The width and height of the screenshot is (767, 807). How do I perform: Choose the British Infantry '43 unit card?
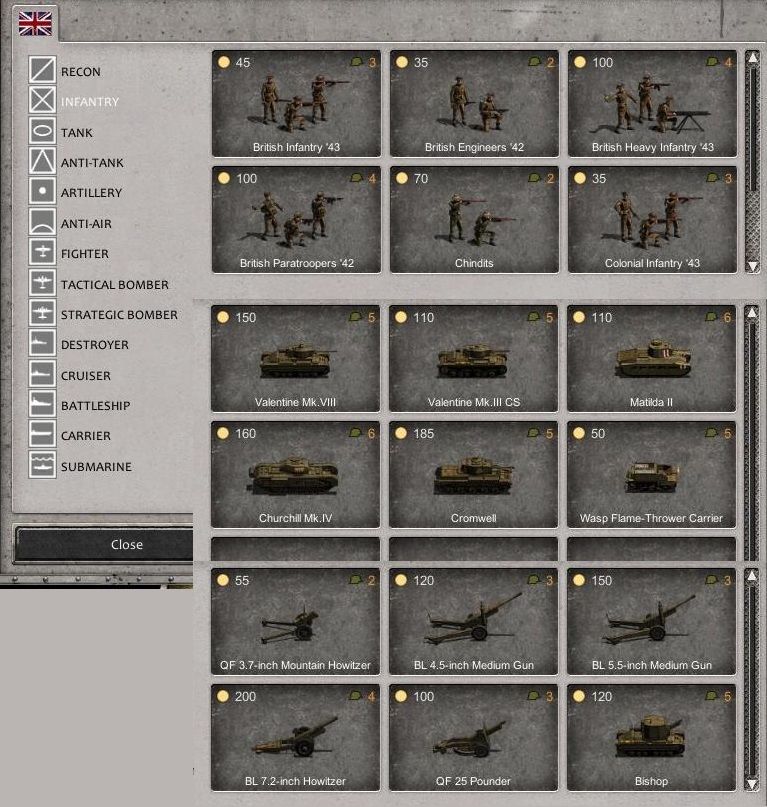297,103
